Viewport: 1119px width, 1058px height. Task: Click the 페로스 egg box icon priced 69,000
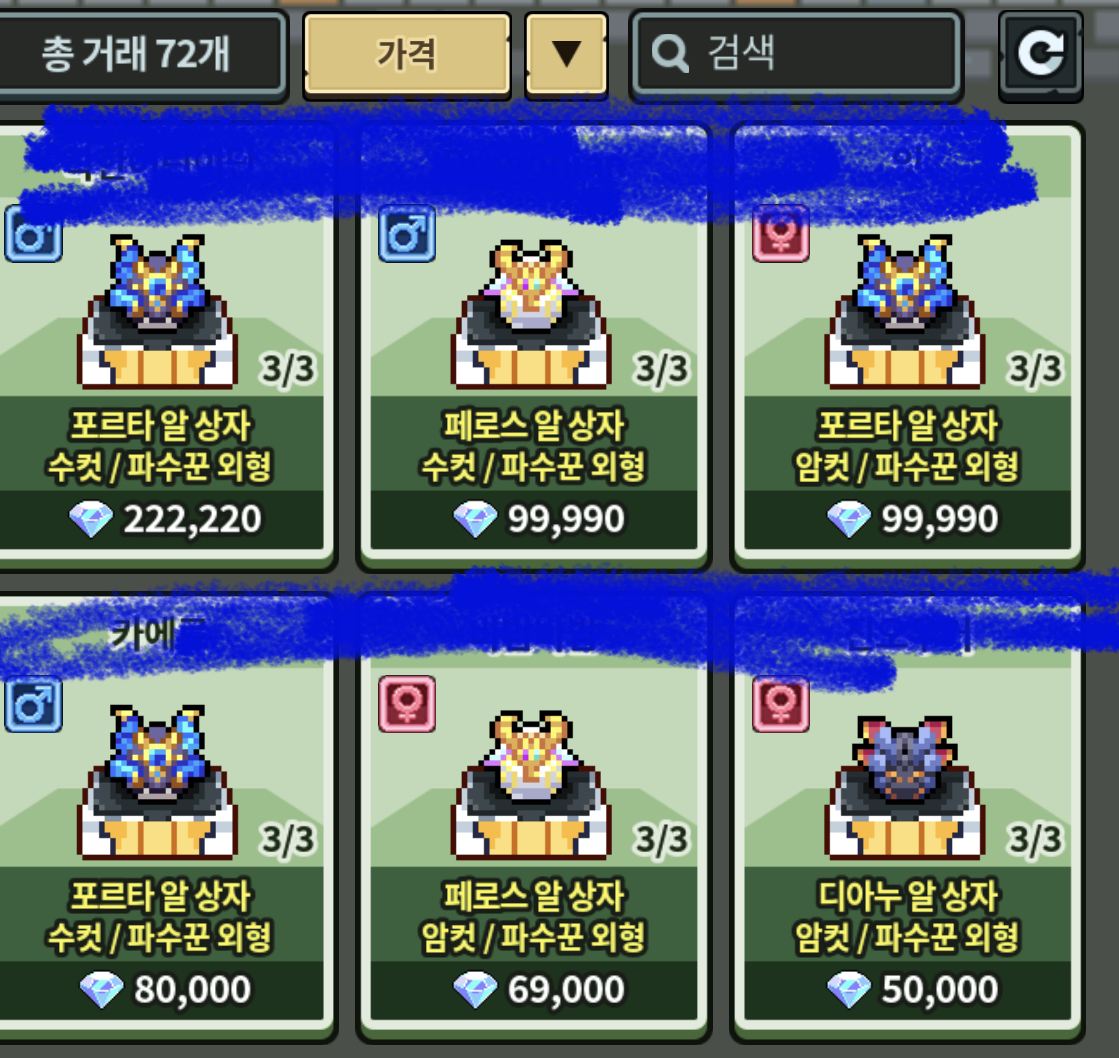coord(531,783)
